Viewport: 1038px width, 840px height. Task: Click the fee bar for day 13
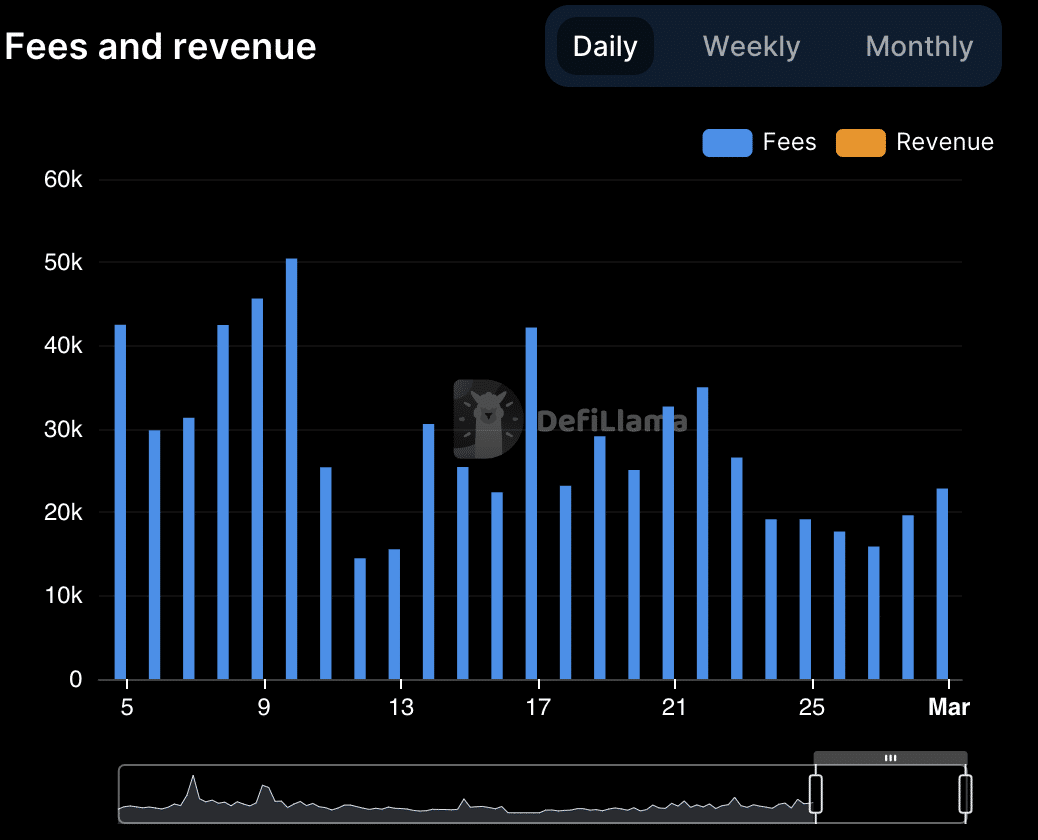coord(394,613)
